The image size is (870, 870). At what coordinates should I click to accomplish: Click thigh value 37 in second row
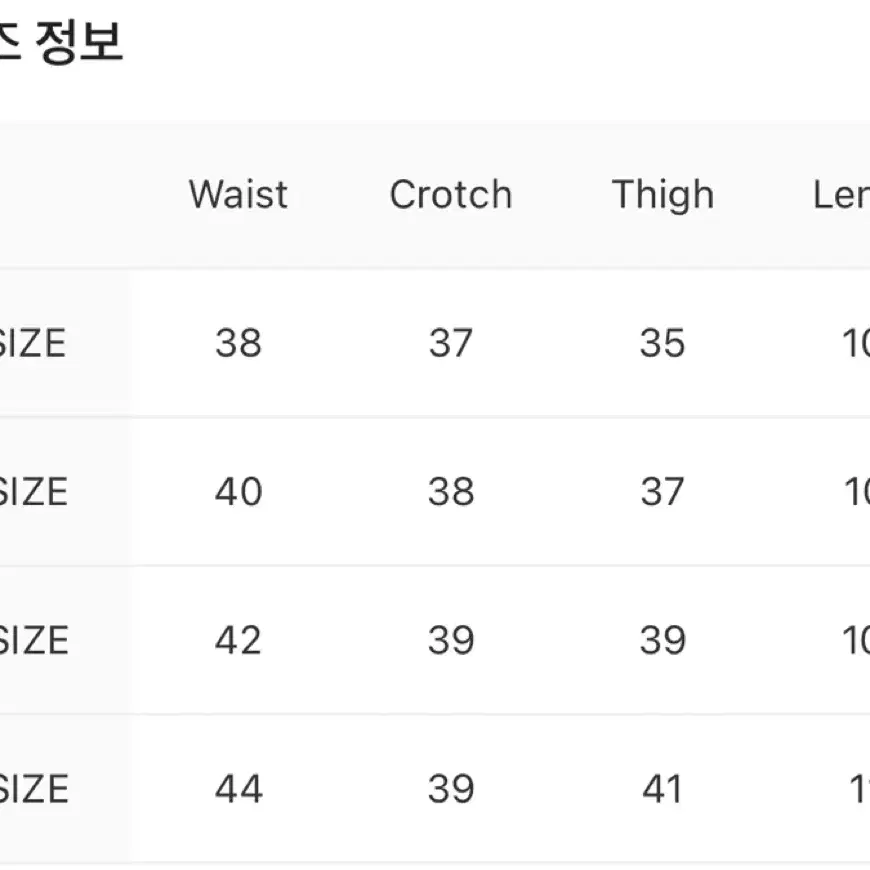(x=662, y=492)
